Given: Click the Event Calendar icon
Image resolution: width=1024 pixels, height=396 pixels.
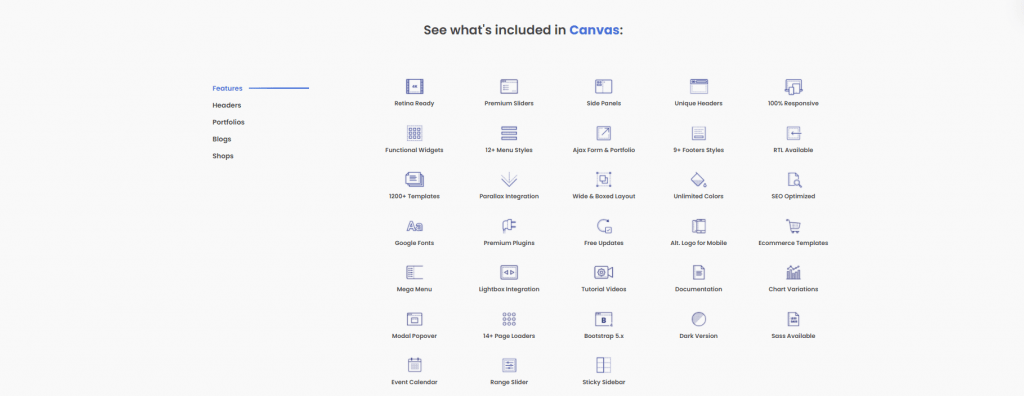Looking at the screenshot, I should click(x=414, y=365).
